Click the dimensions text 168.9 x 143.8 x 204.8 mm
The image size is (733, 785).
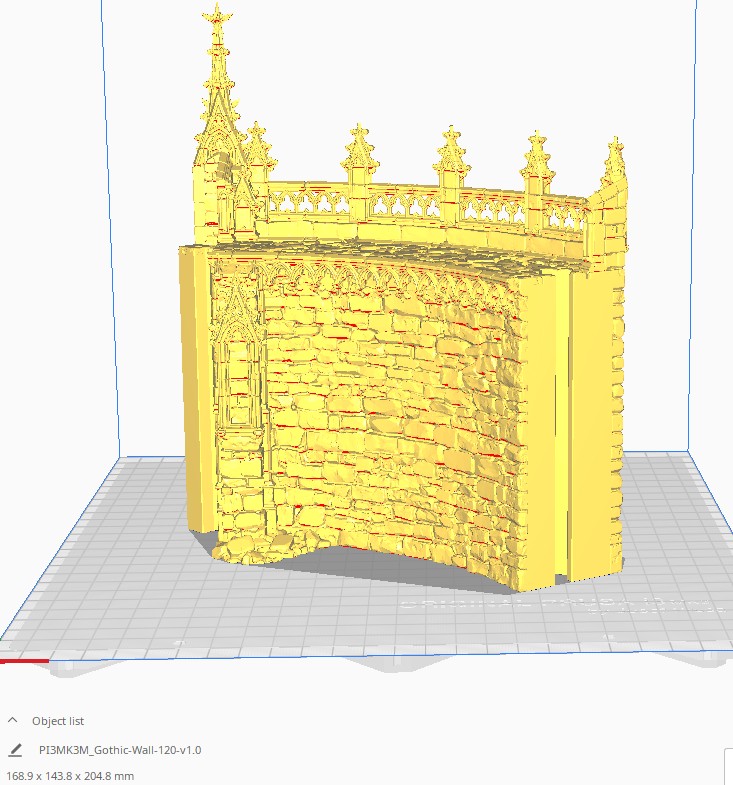coord(70,776)
